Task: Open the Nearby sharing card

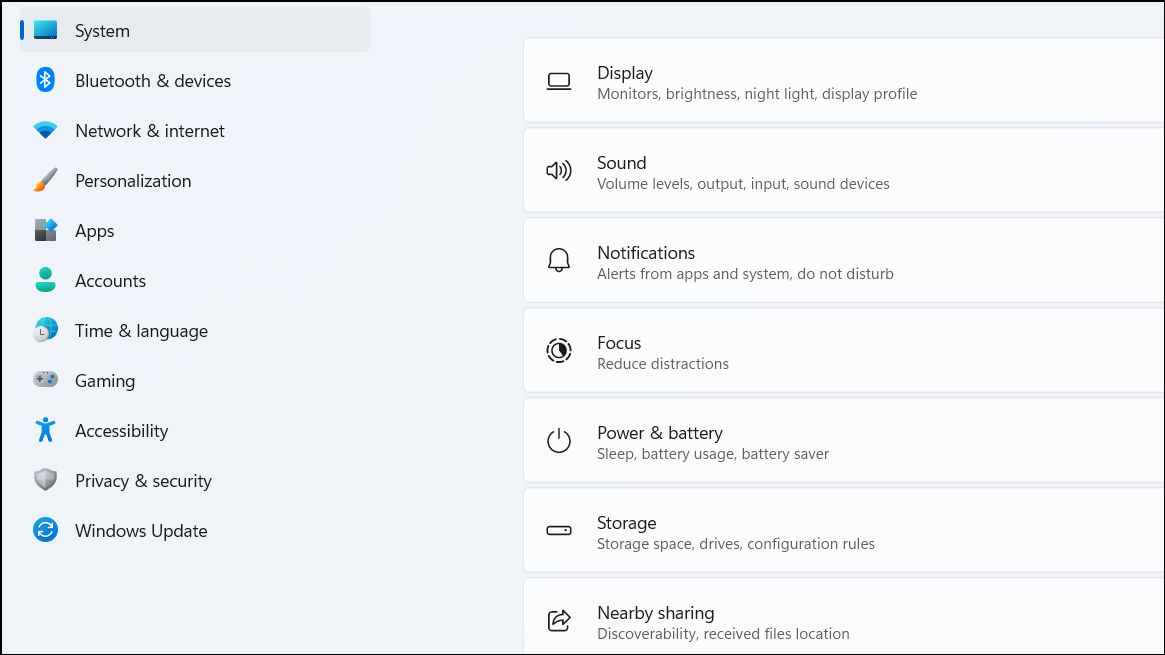Action: (x=844, y=616)
